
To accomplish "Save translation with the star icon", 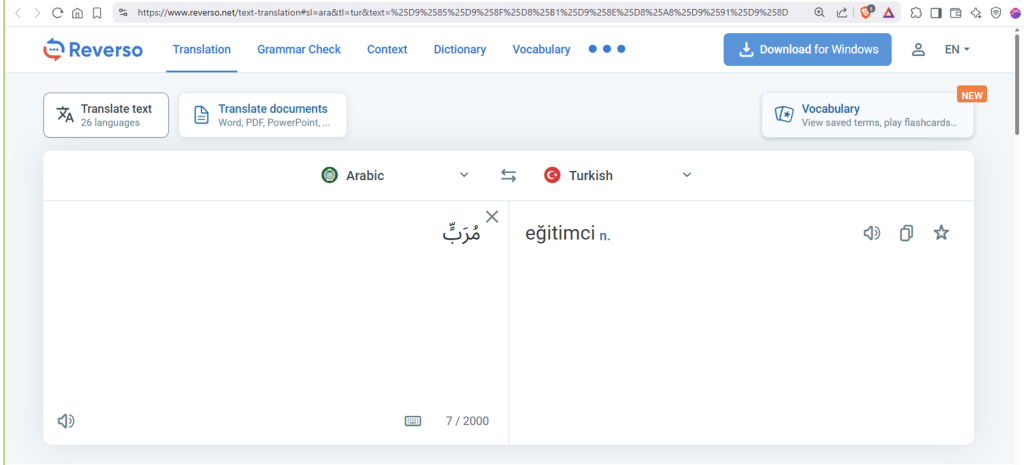I will [940, 233].
